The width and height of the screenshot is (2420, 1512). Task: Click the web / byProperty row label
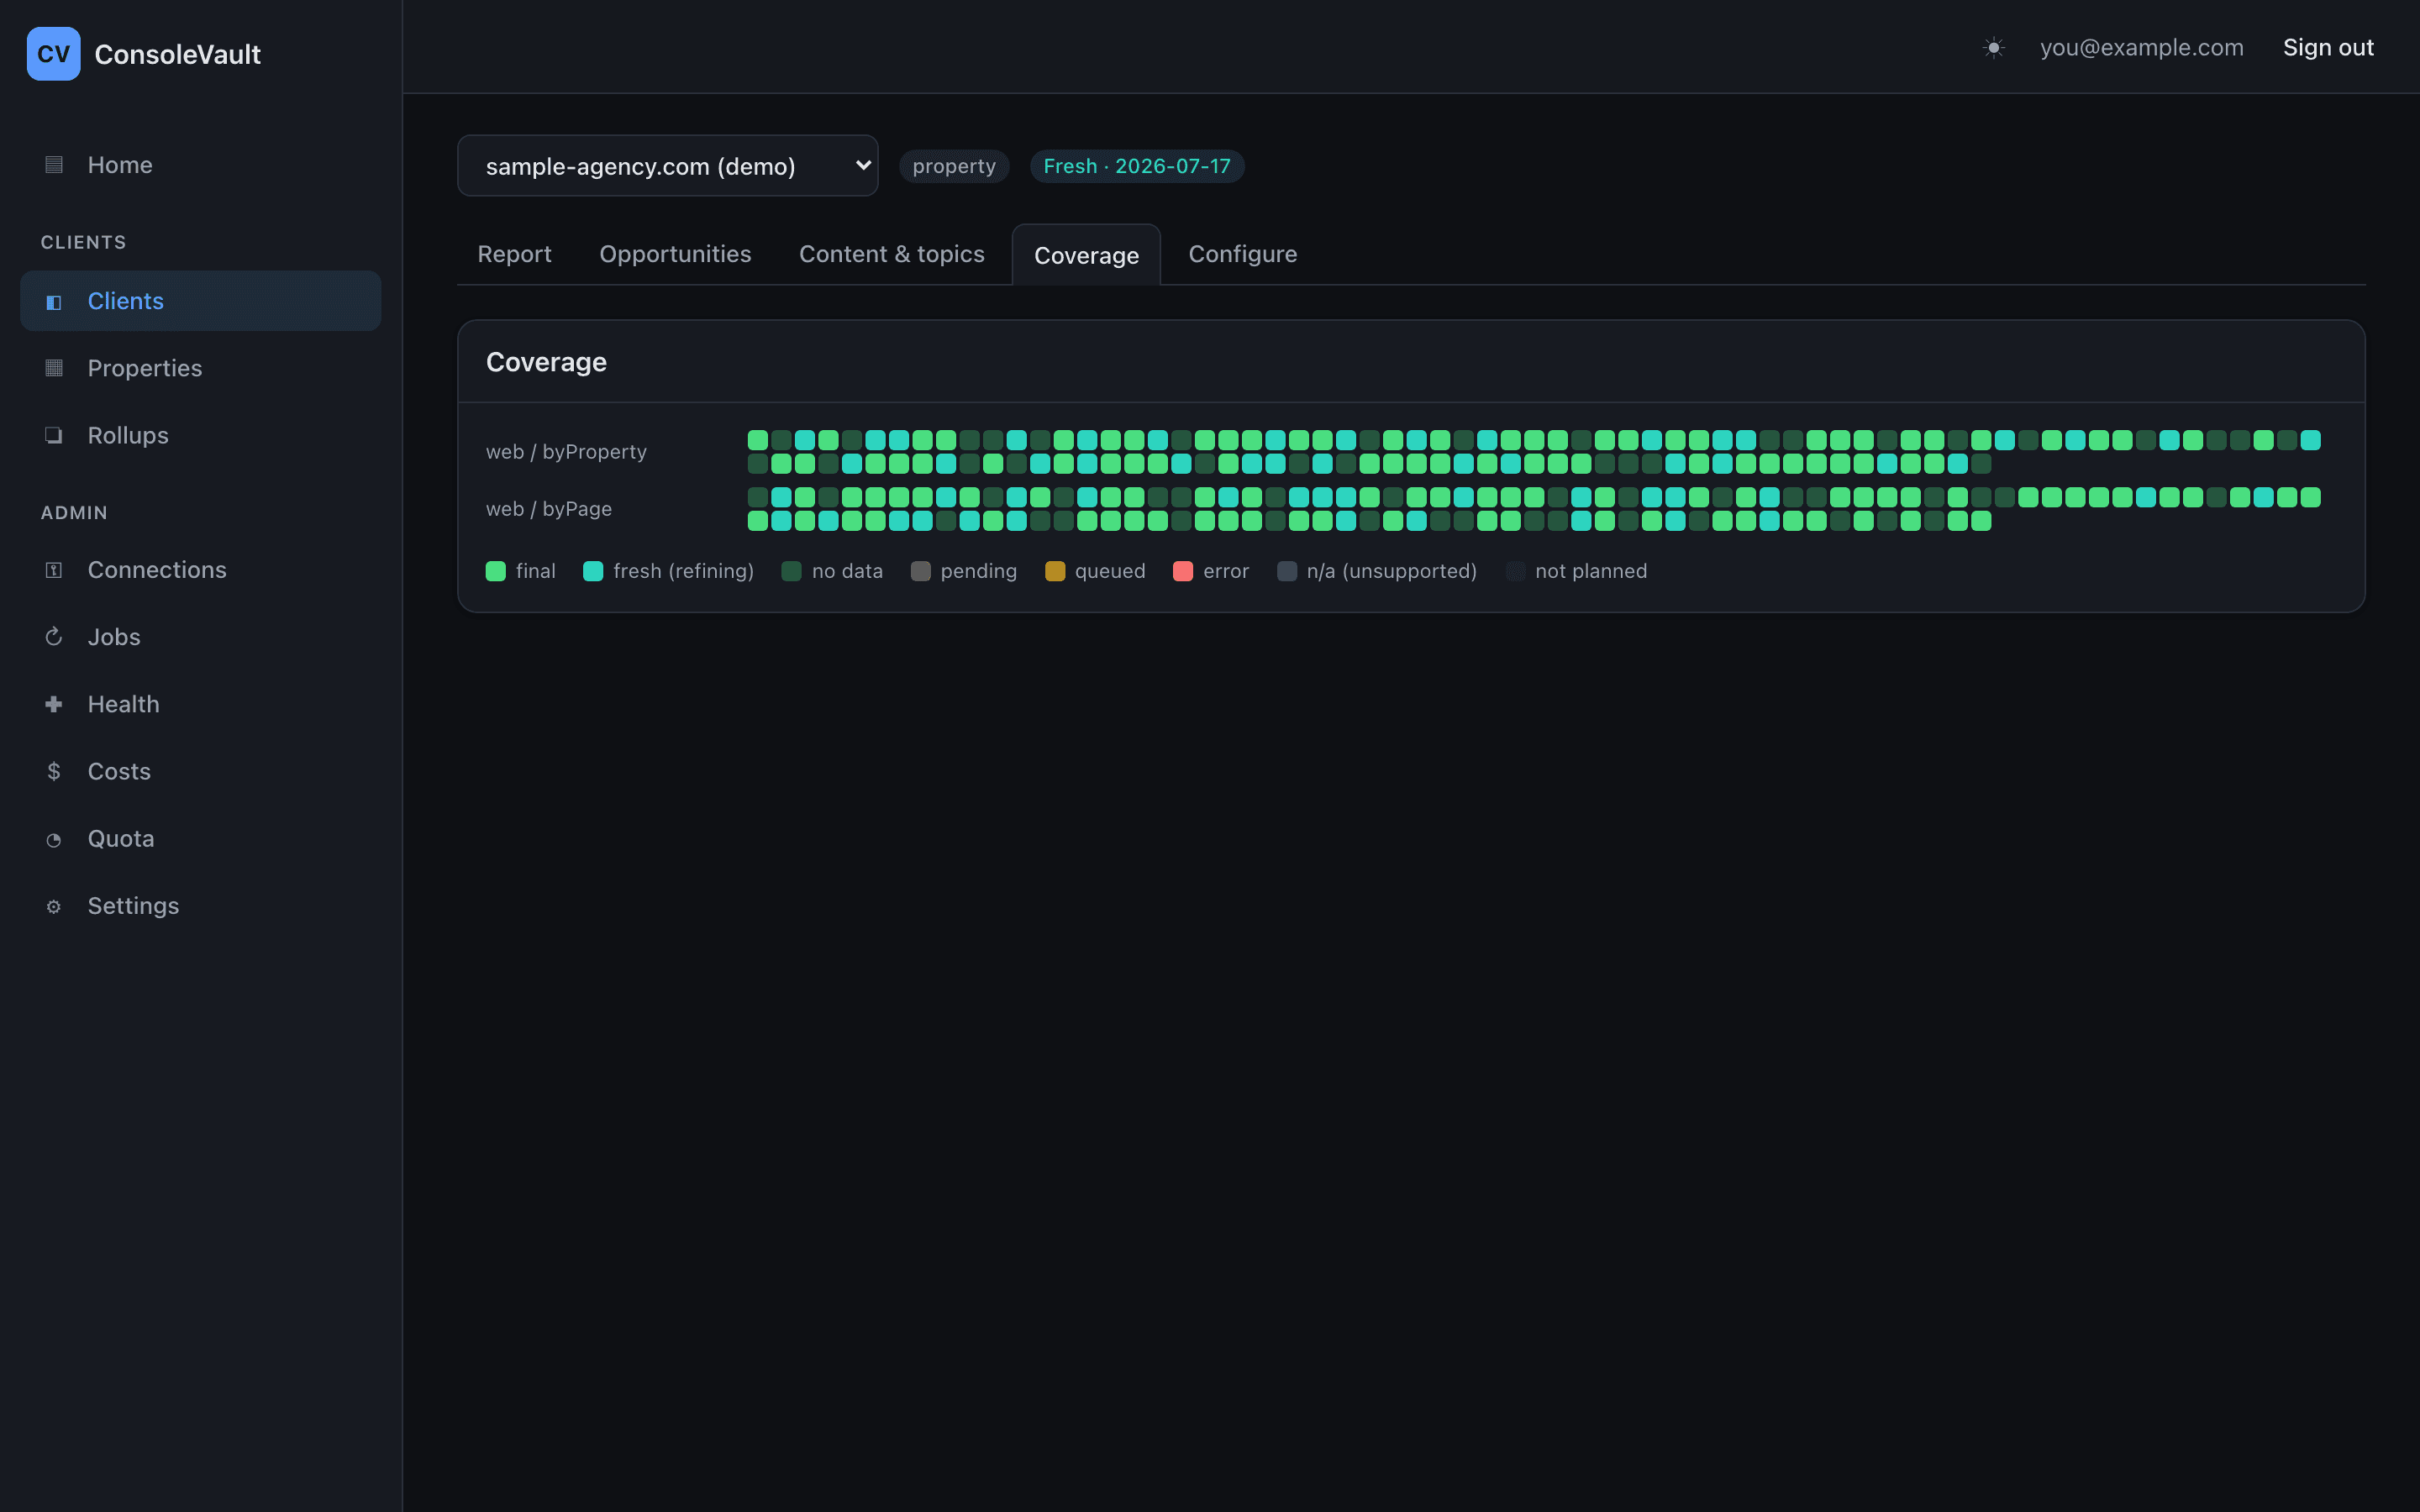click(x=566, y=452)
